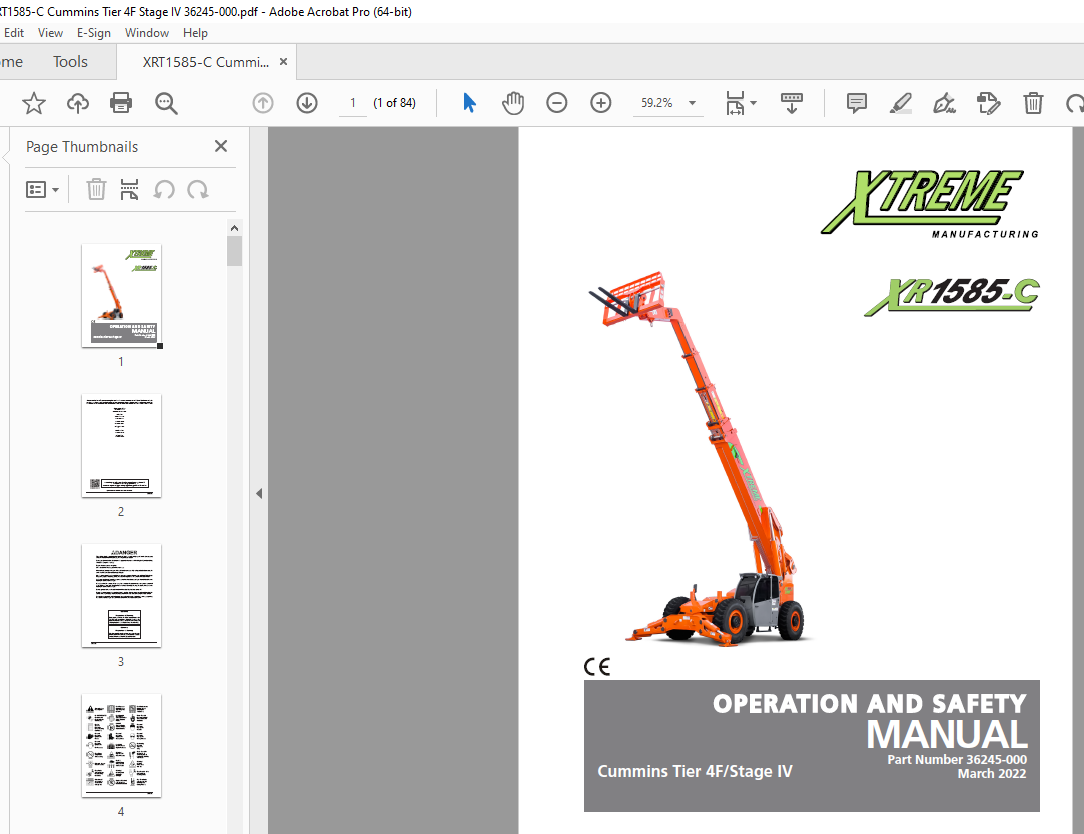Click the upload to cloud icon

pos(77,103)
